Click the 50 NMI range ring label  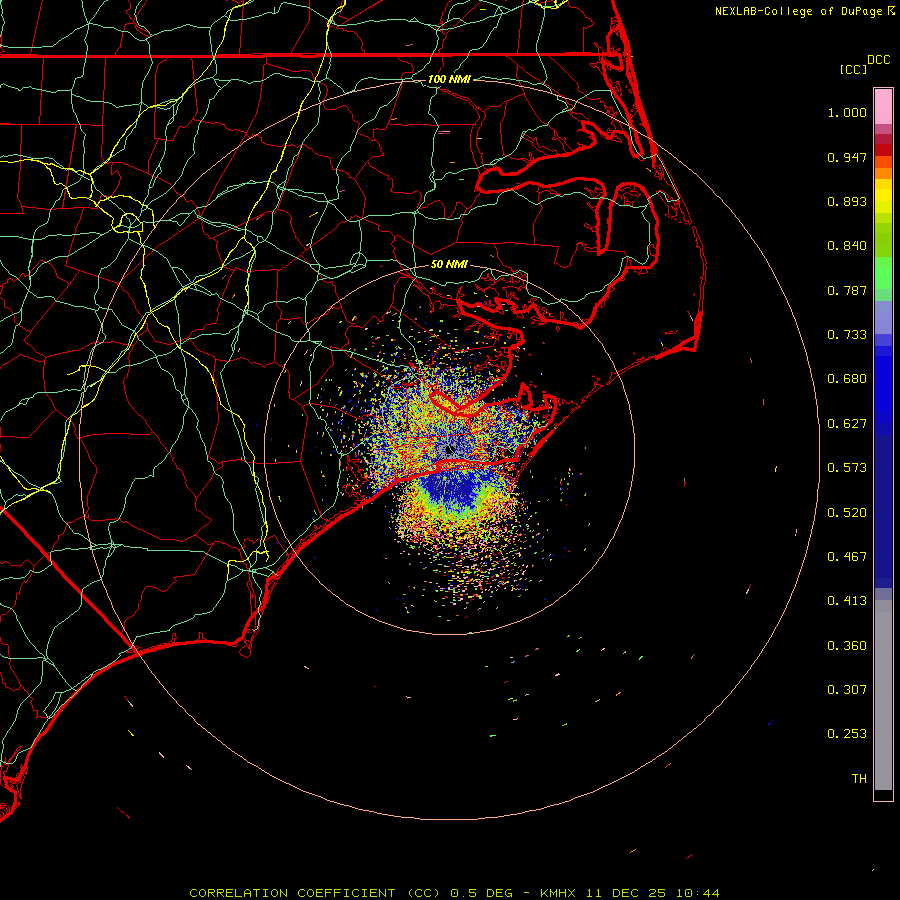pos(449,265)
